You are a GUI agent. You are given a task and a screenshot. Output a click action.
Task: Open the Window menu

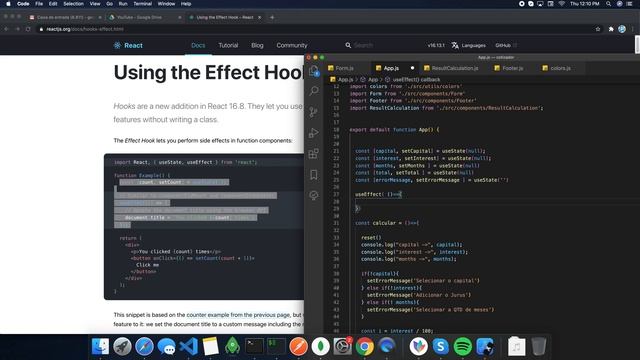point(166,4)
